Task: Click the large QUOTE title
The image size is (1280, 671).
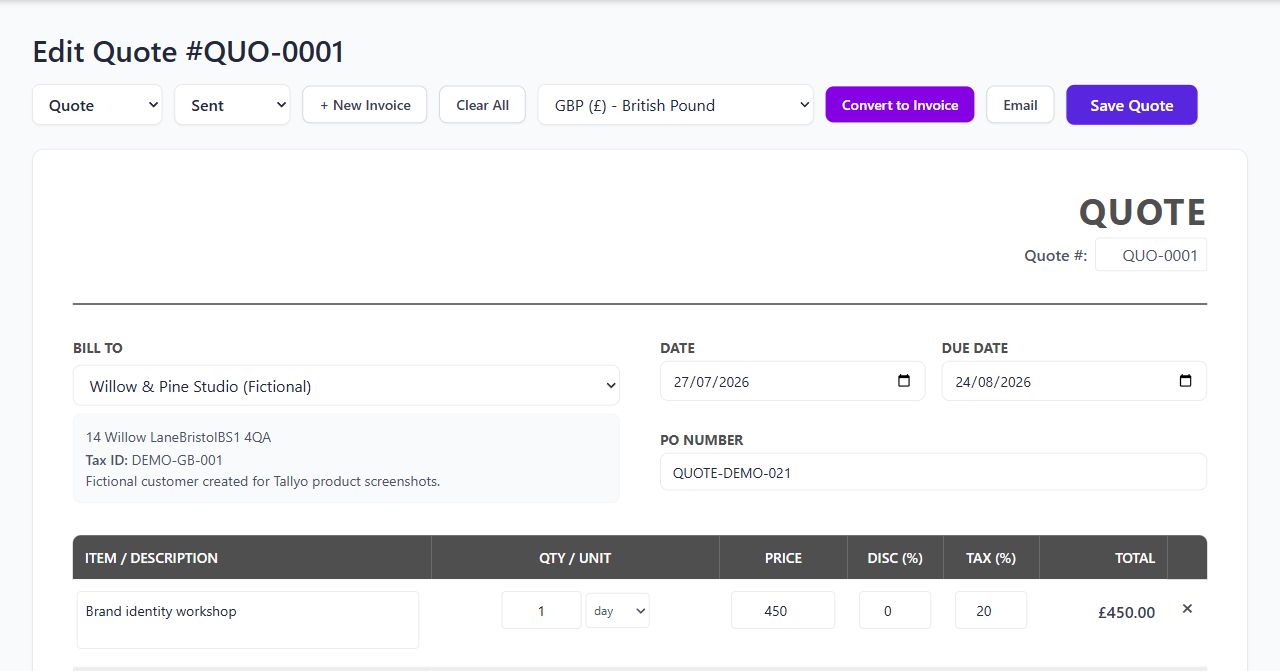Action: [x=1142, y=212]
